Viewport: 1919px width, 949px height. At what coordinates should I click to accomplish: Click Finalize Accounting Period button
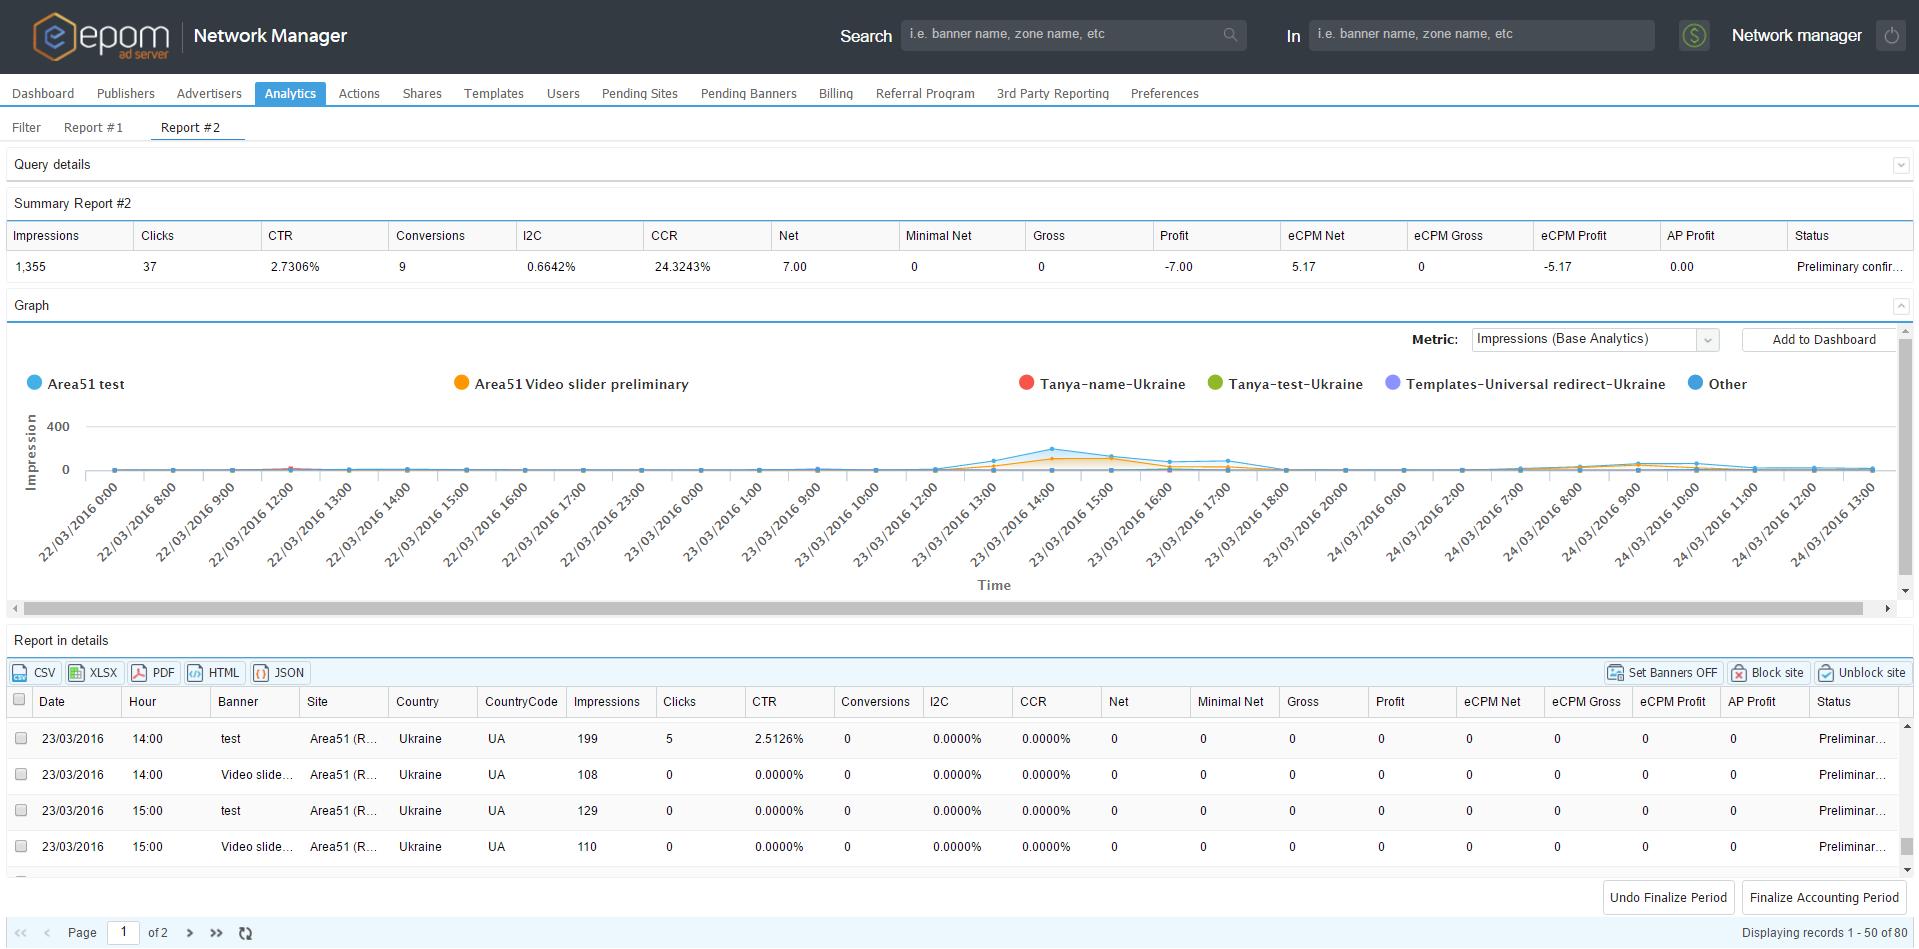point(1823,898)
